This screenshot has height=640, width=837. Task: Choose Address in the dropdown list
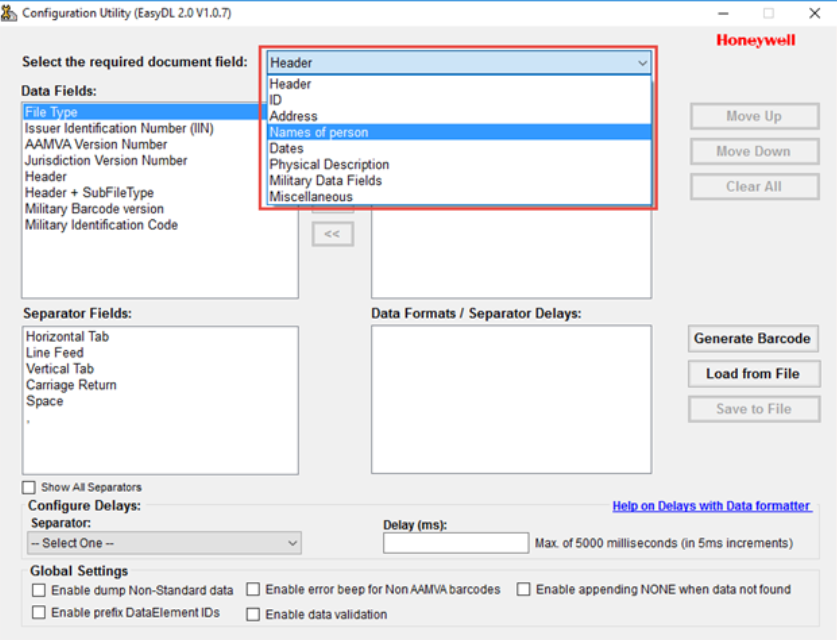click(459, 116)
